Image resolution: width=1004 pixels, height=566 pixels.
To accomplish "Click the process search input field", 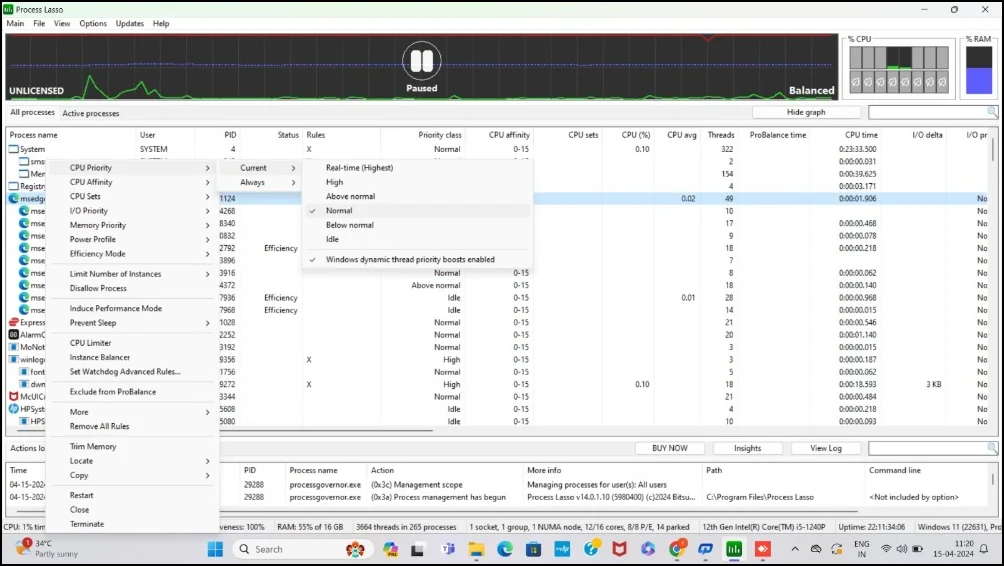I will [927, 112].
